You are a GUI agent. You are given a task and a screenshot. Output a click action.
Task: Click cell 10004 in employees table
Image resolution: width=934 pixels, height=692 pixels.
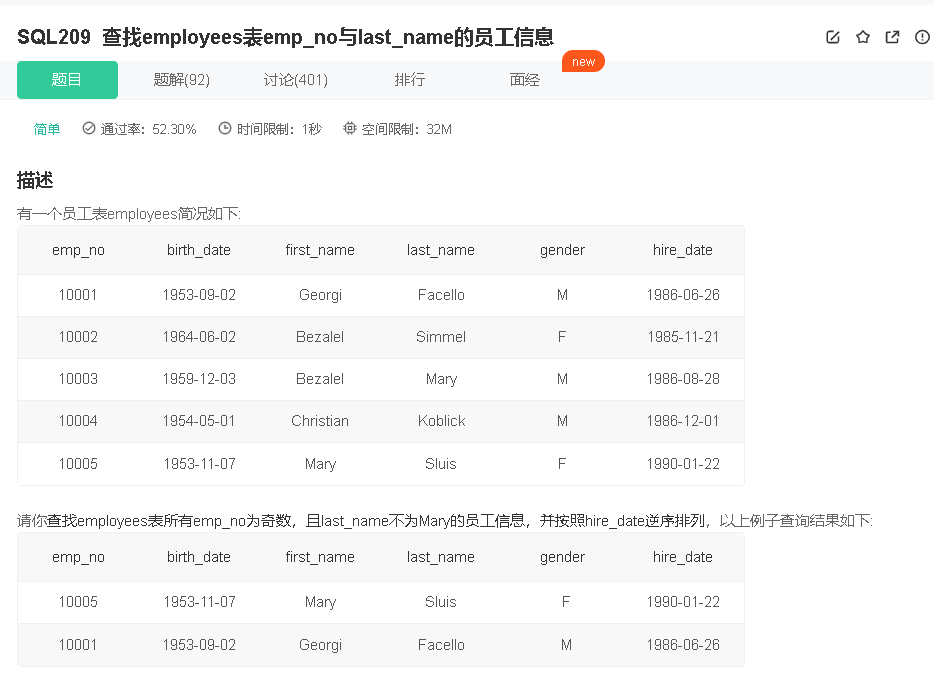click(78, 421)
